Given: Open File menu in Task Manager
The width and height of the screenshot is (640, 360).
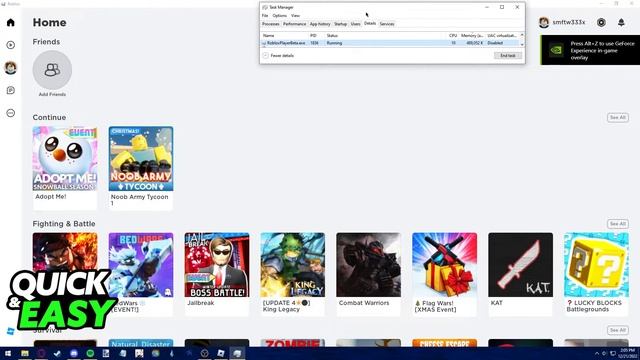Looking at the screenshot, I should (x=265, y=16).
